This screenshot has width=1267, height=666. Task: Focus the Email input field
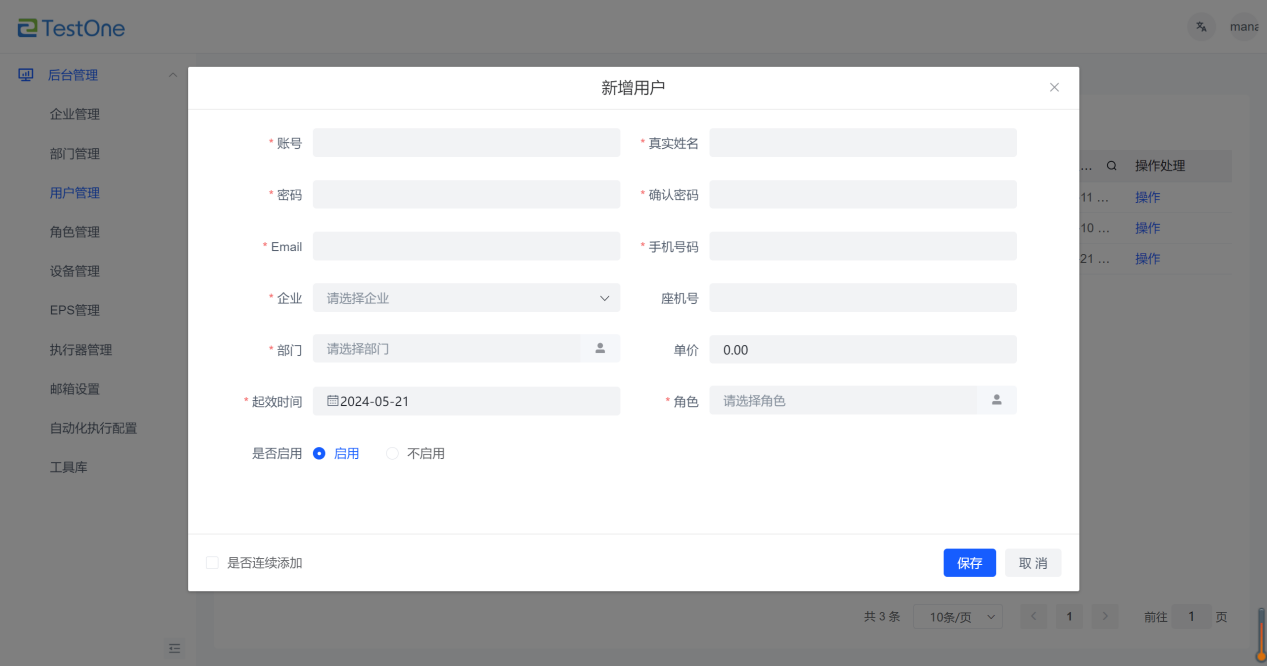(466, 246)
